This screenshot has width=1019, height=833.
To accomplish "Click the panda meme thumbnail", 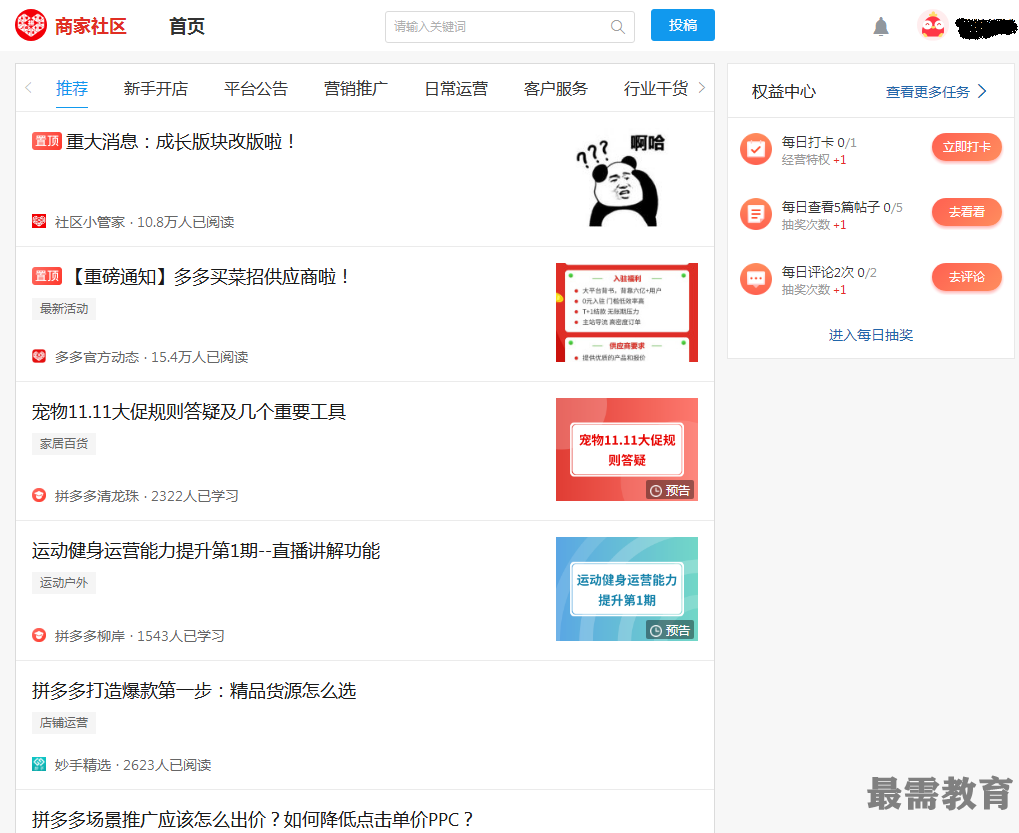I will 625,179.
